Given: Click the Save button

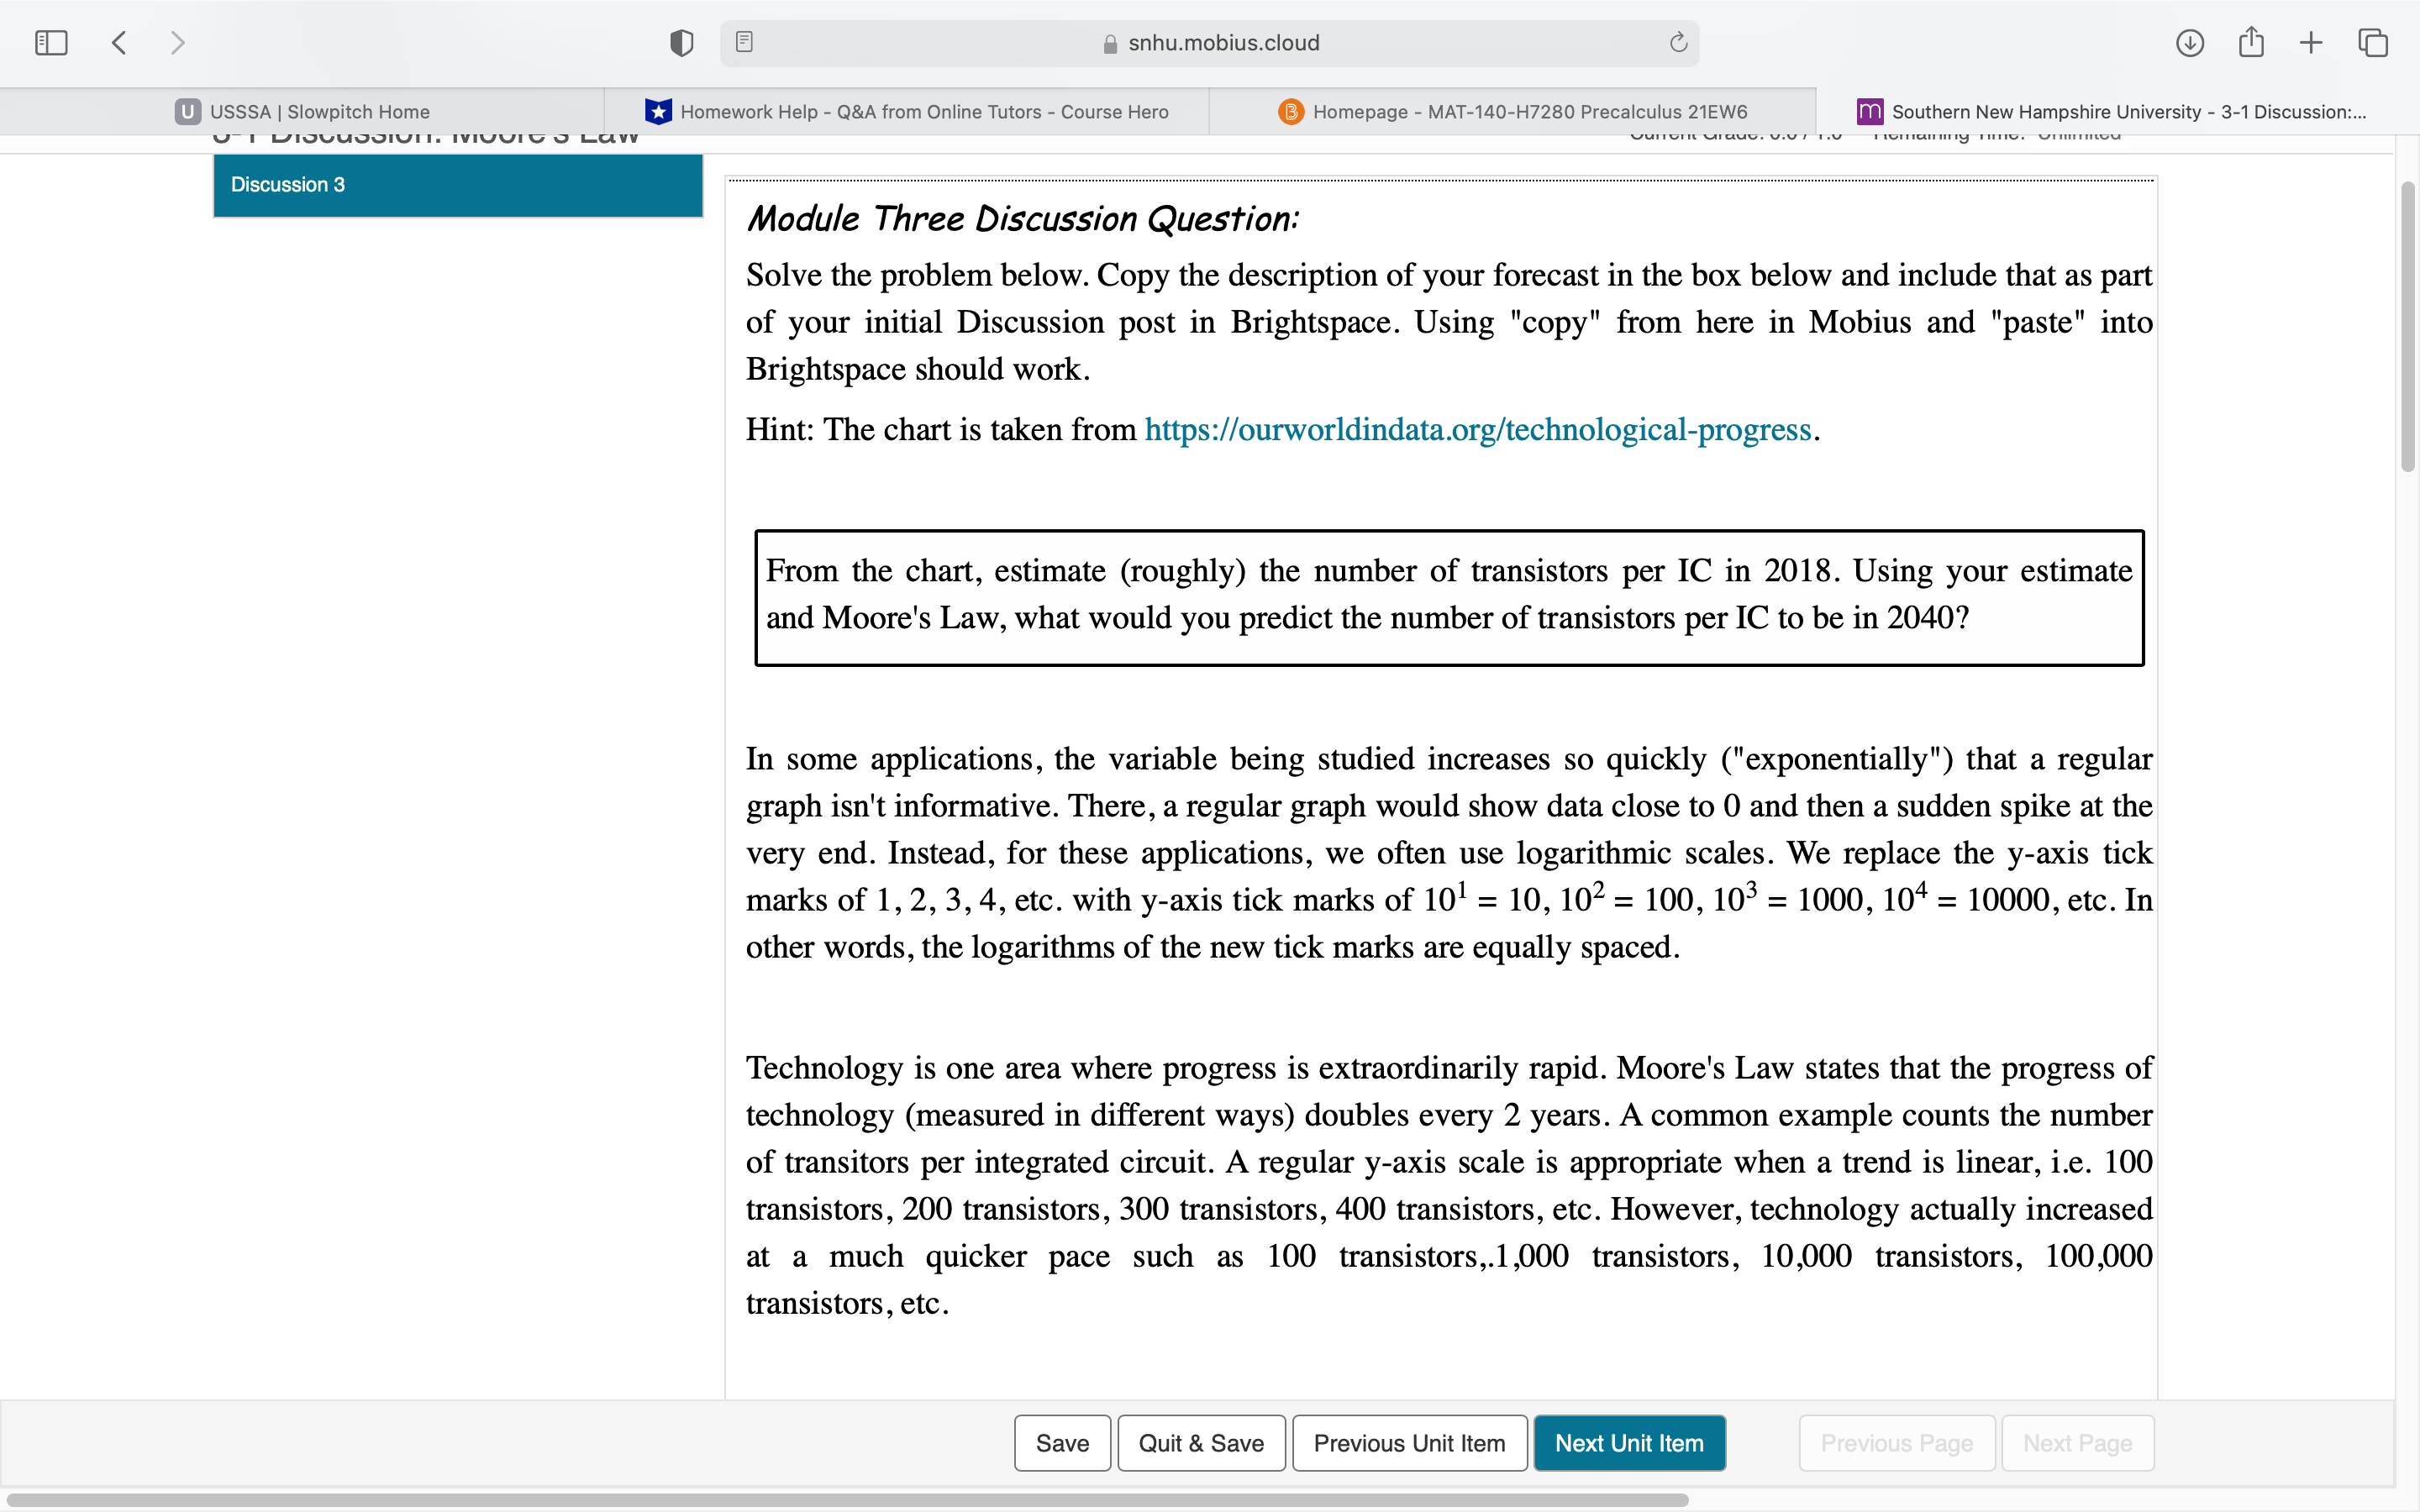Looking at the screenshot, I should tap(1062, 1443).
